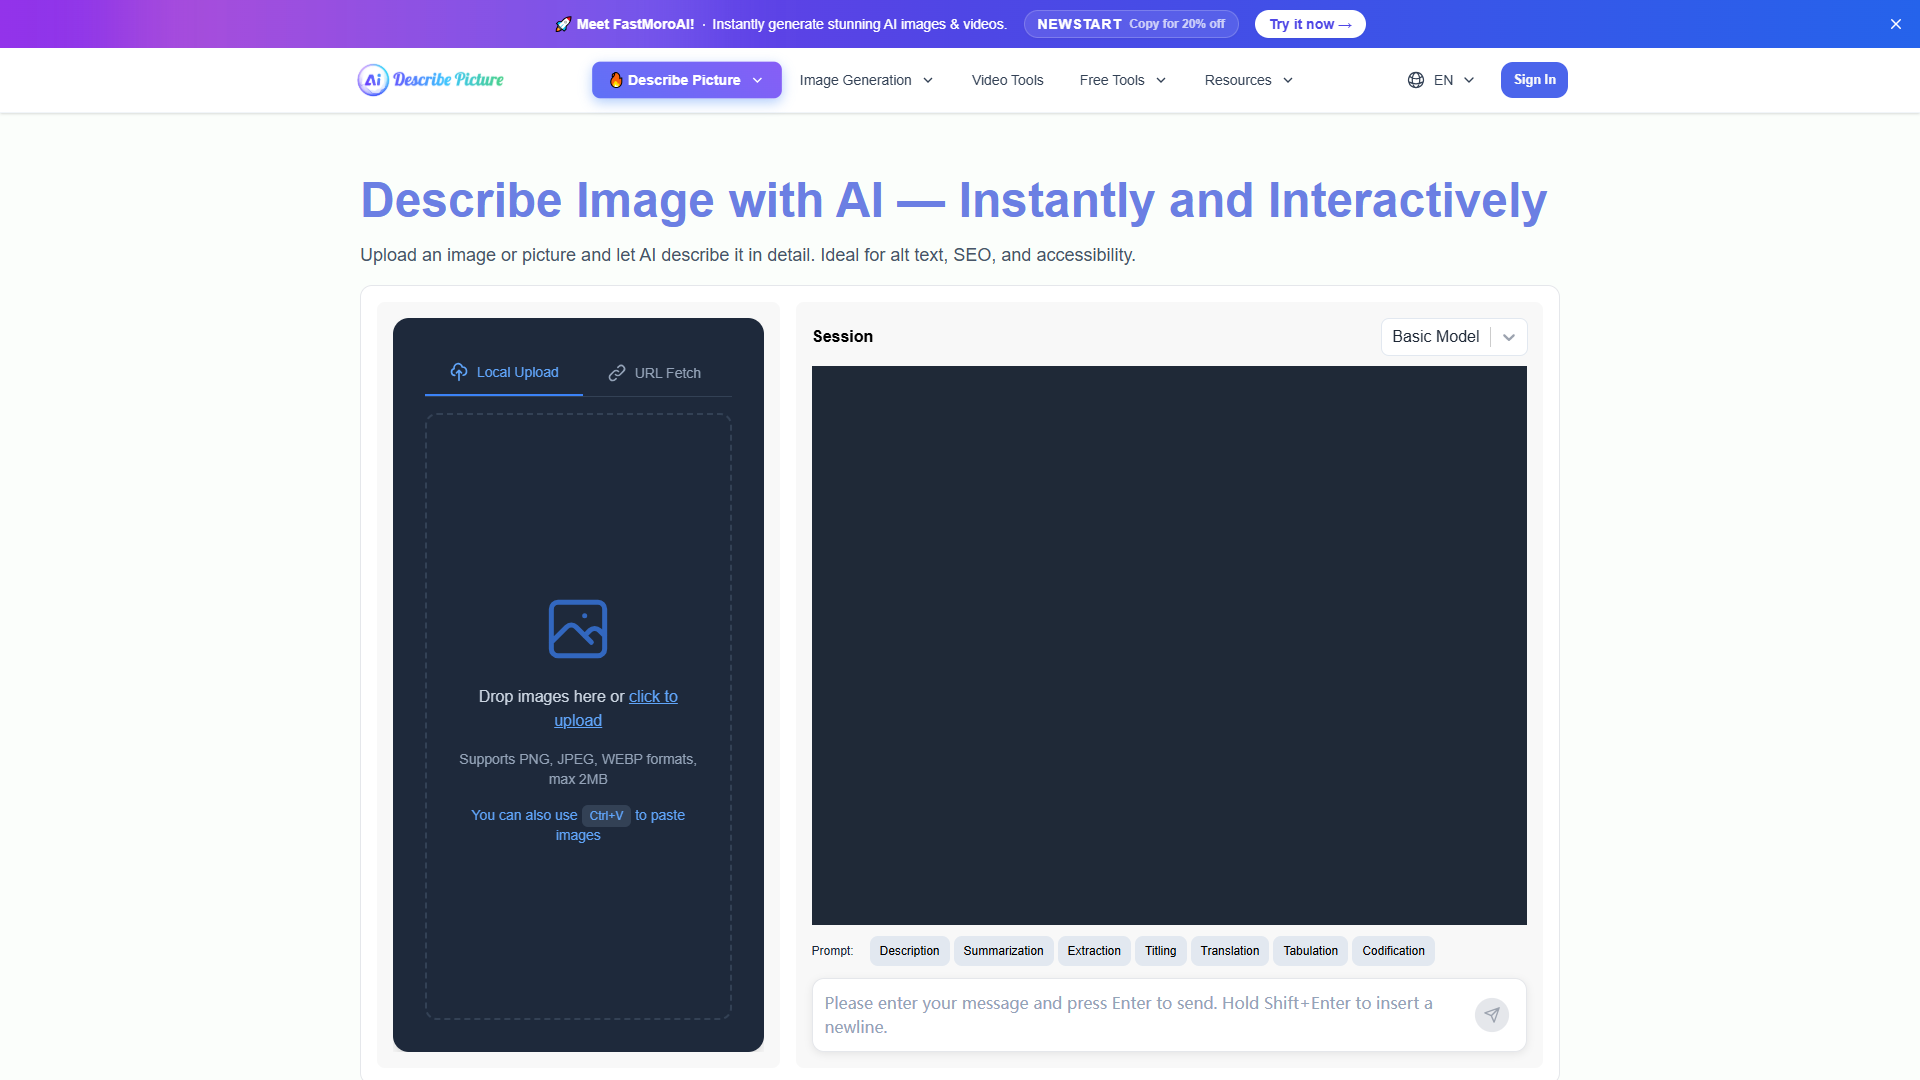Click the rocket icon in promo banner
The height and width of the screenshot is (1080, 1920).
(x=563, y=24)
